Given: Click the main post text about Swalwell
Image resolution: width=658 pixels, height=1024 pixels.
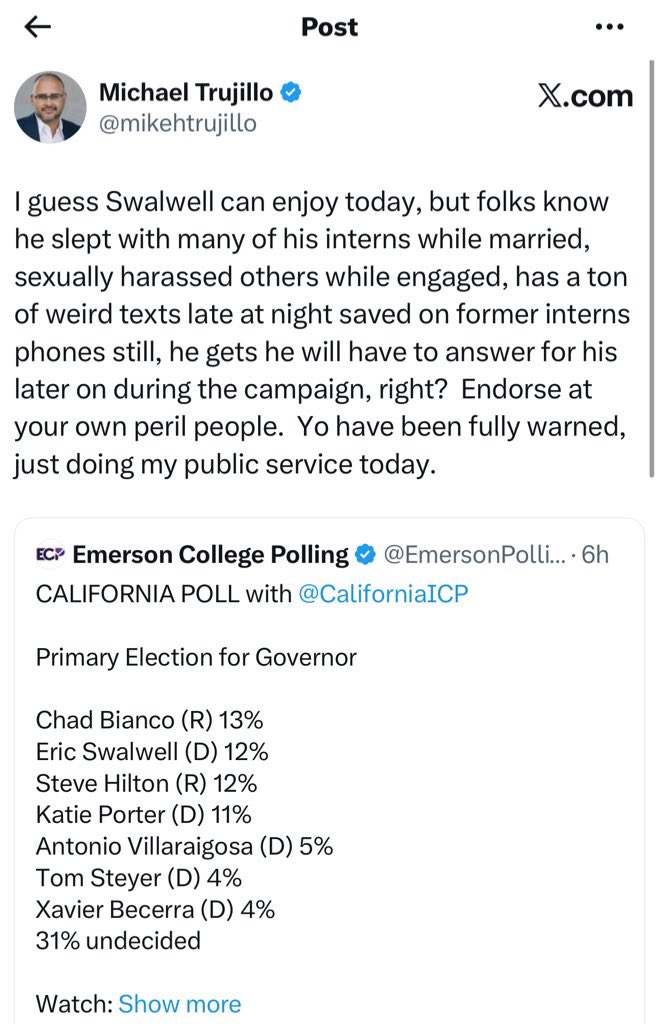Looking at the screenshot, I should point(322,334).
